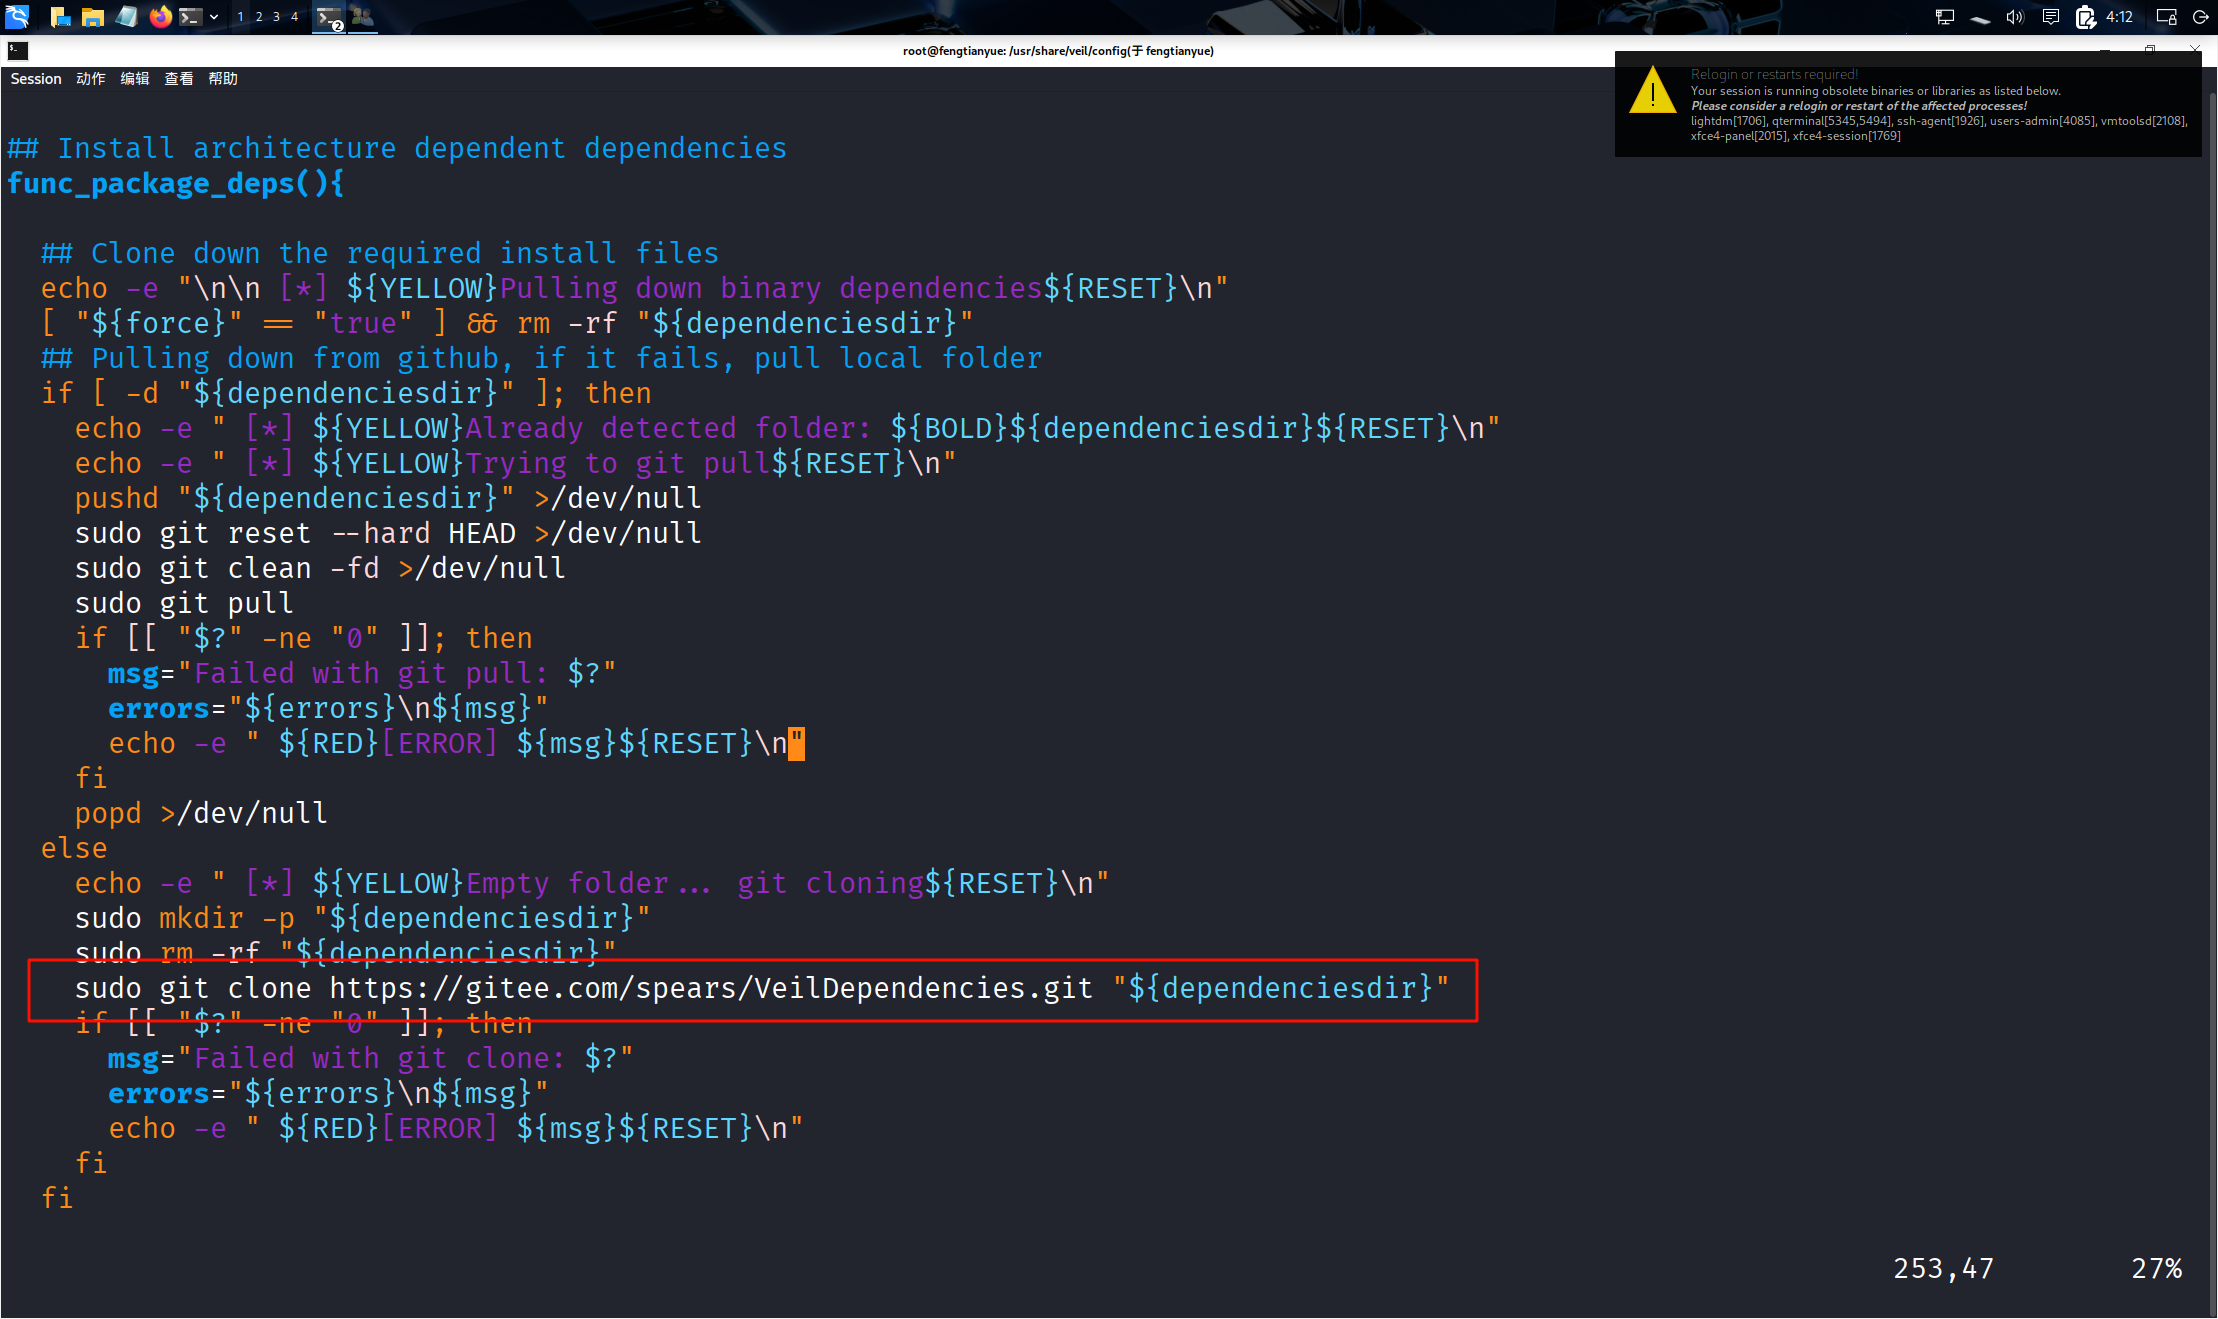Click the show desktop icon
The image size is (2218, 1319).
(x=60, y=16)
